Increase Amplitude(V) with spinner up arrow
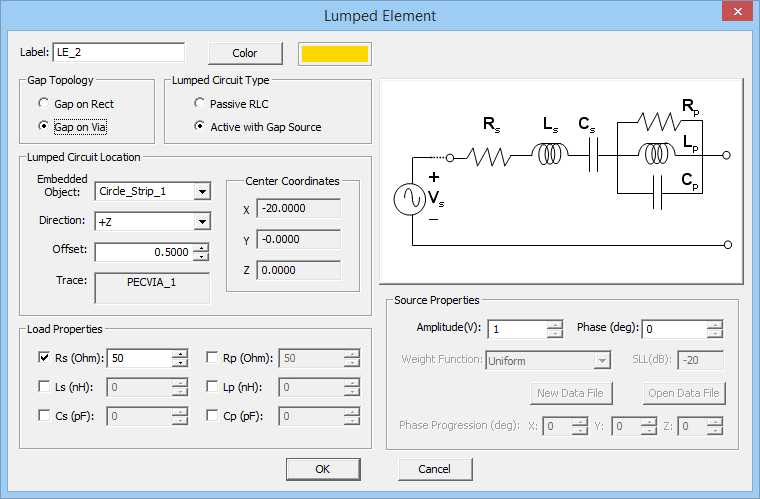Image resolution: width=760 pixels, height=499 pixels. coord(555,325)
